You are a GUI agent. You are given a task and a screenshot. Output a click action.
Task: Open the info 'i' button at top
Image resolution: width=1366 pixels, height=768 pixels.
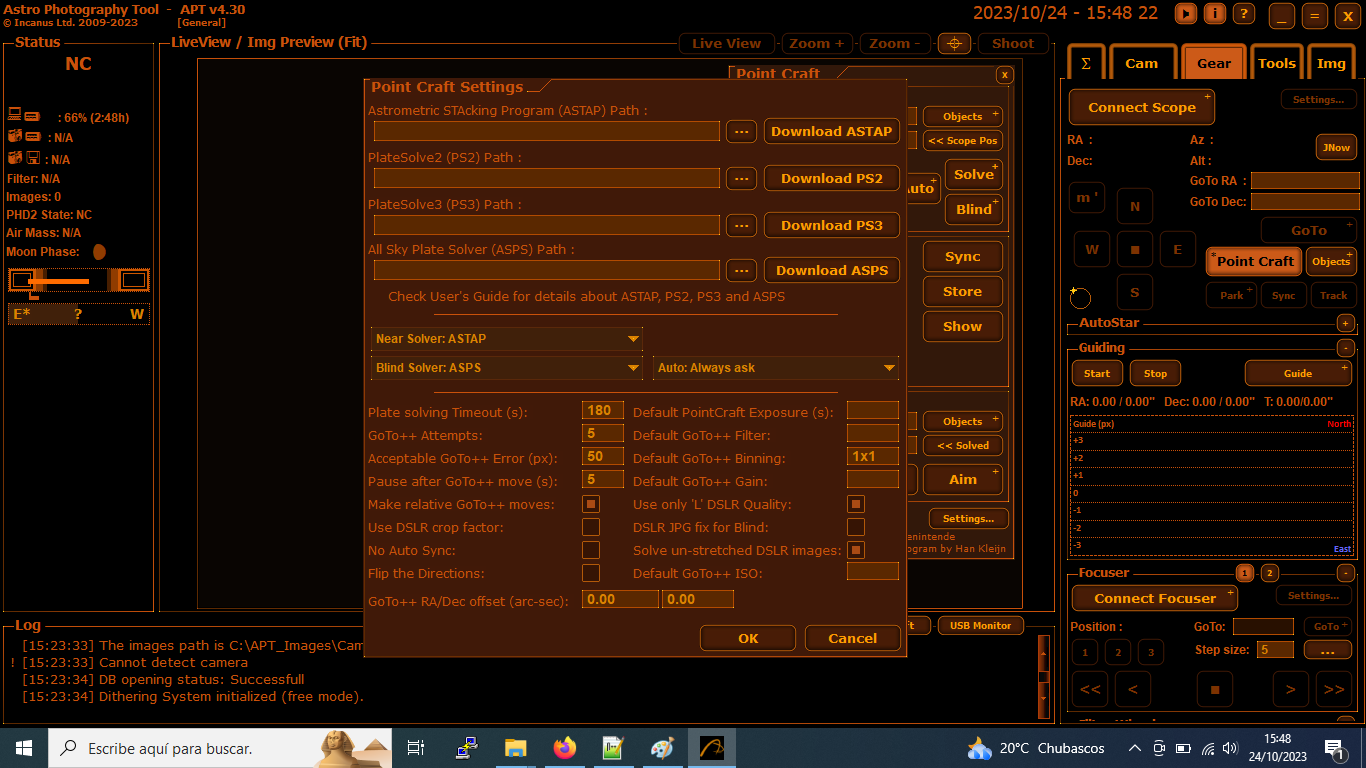(x=1214, y=14)
